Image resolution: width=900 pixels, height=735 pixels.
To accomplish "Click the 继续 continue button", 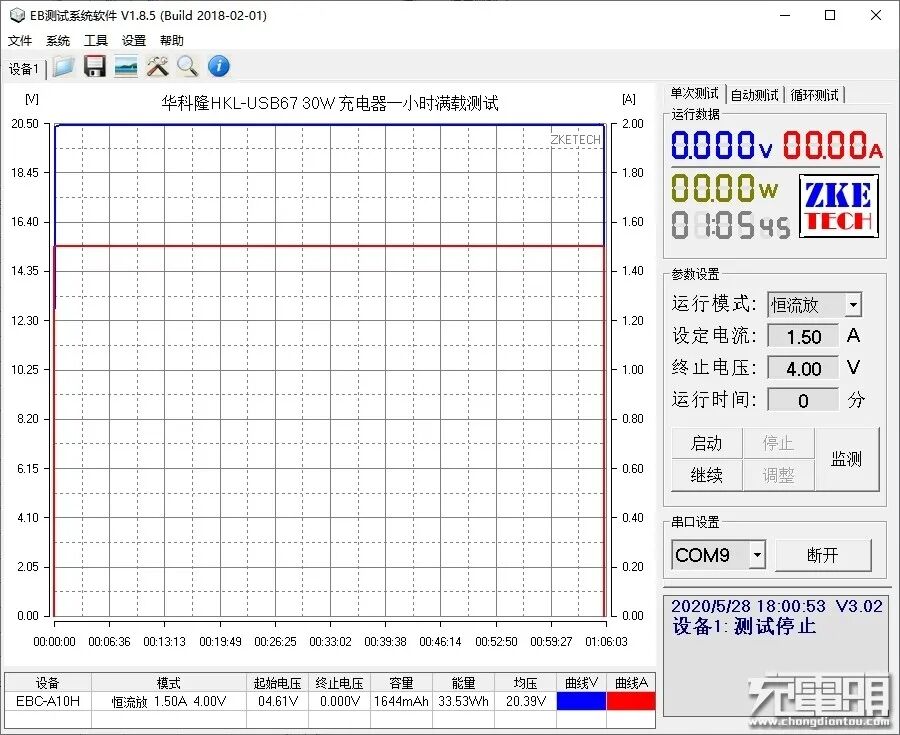I will [707, 475].
